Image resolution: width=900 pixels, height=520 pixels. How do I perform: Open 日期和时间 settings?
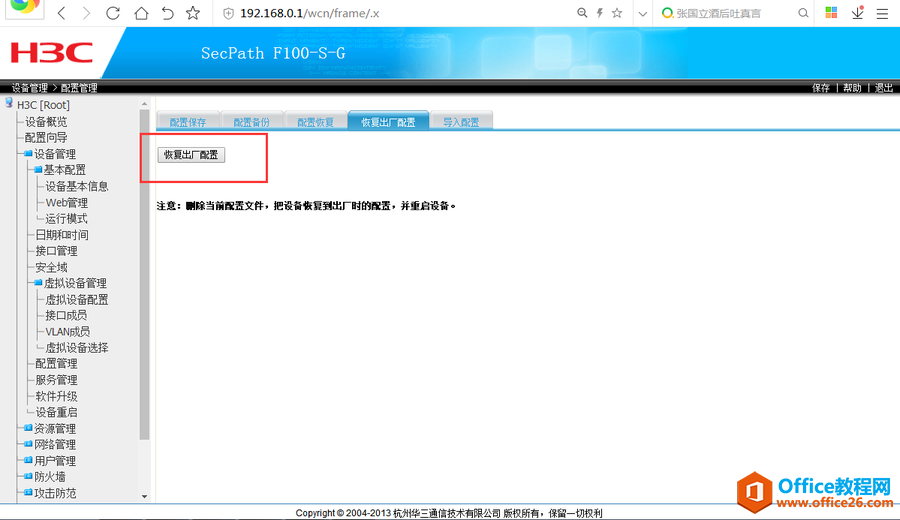tap(62, 235)
